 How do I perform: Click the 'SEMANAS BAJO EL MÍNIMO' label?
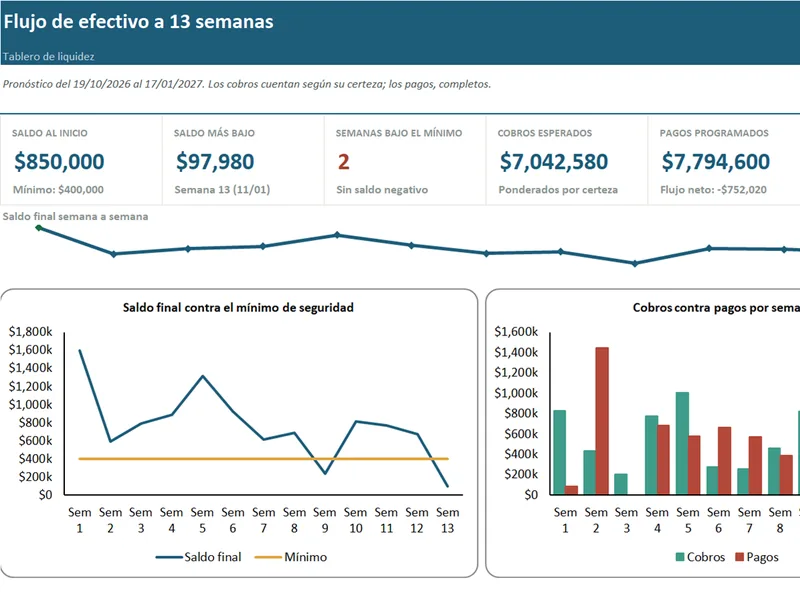coord(399,133)
